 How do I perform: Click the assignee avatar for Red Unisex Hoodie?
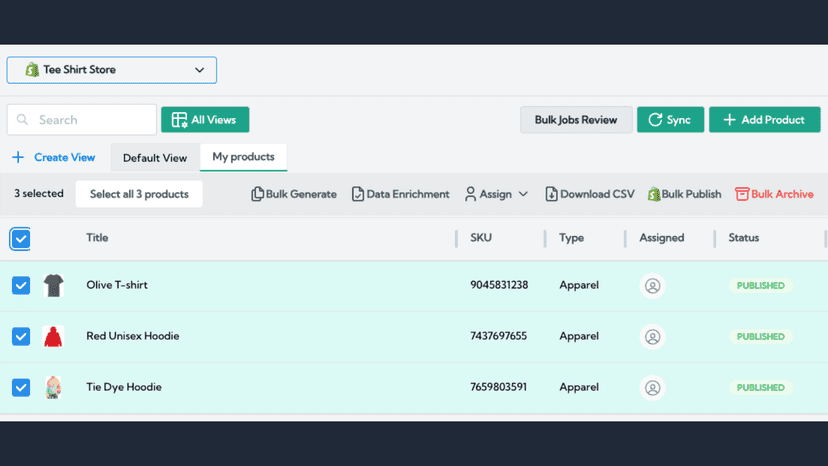[652, 337]
